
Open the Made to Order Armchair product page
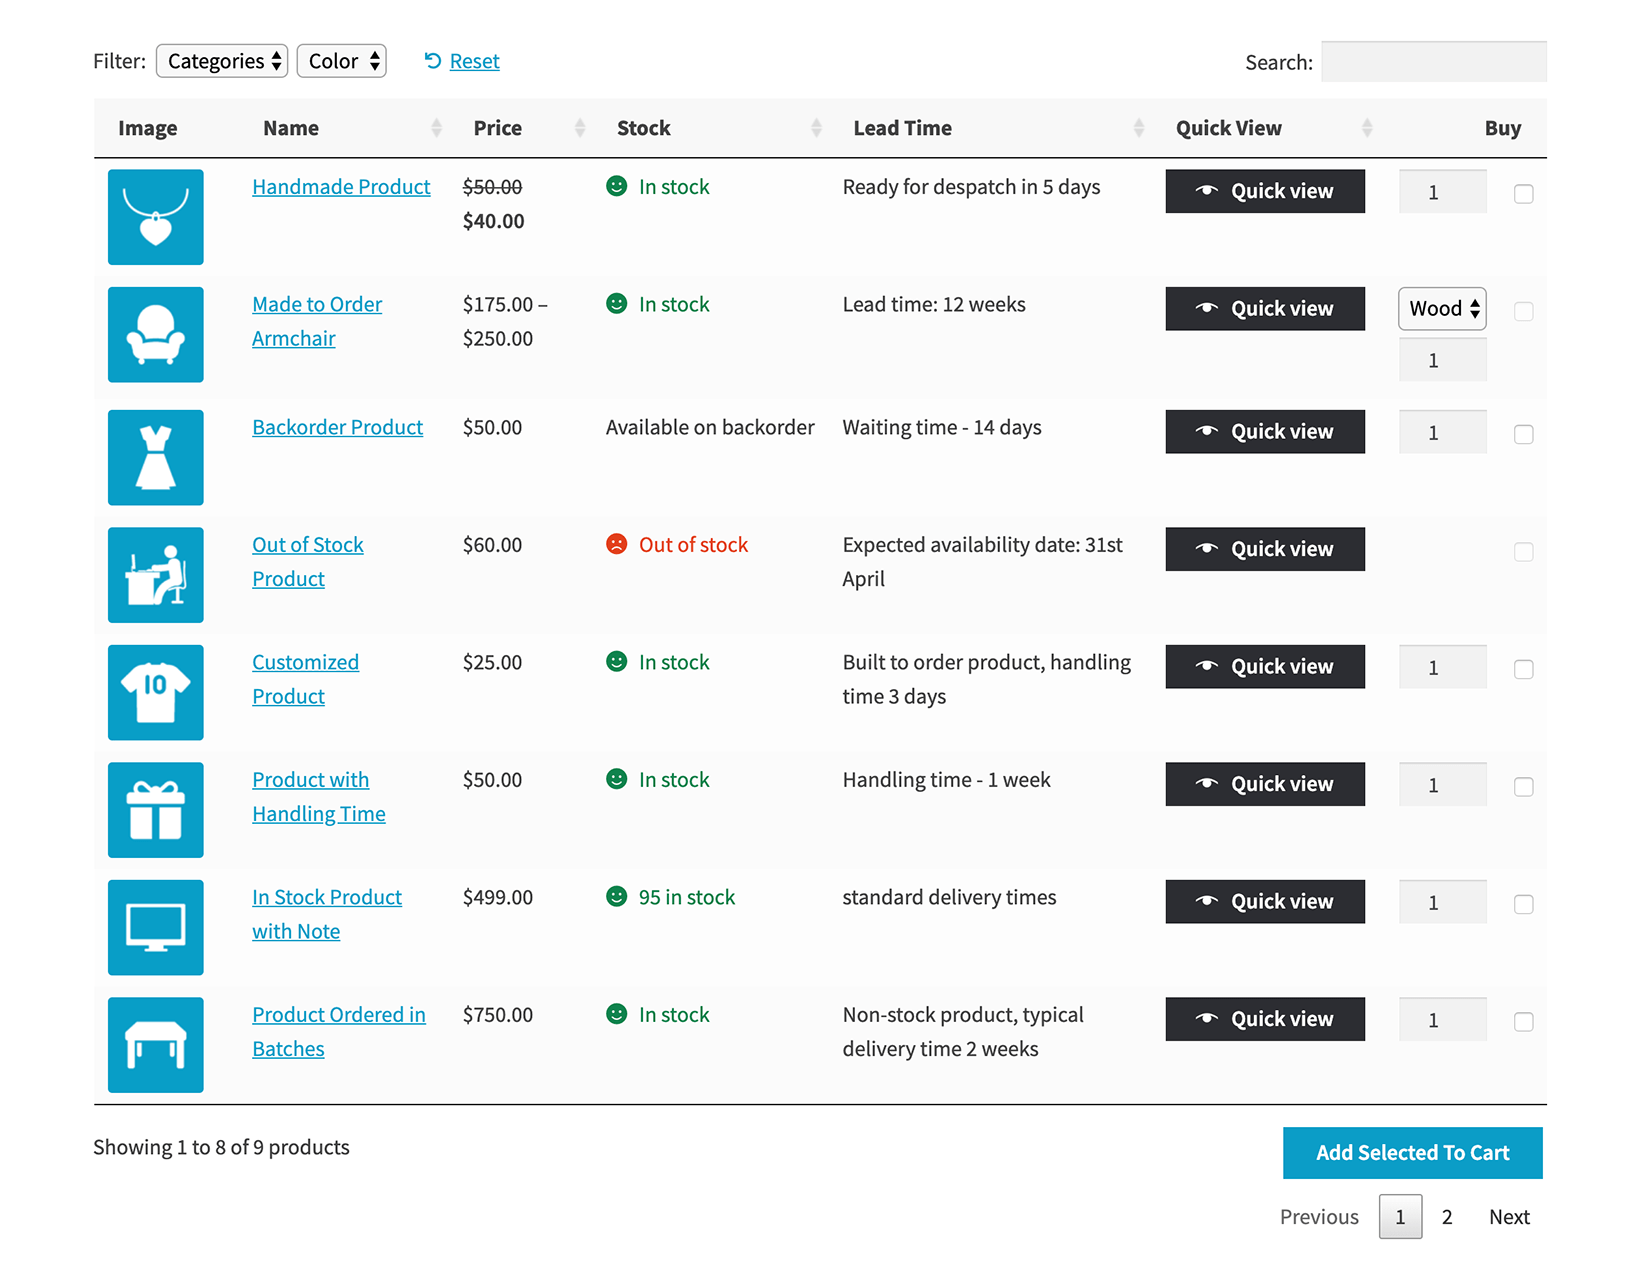coord(316,304)
